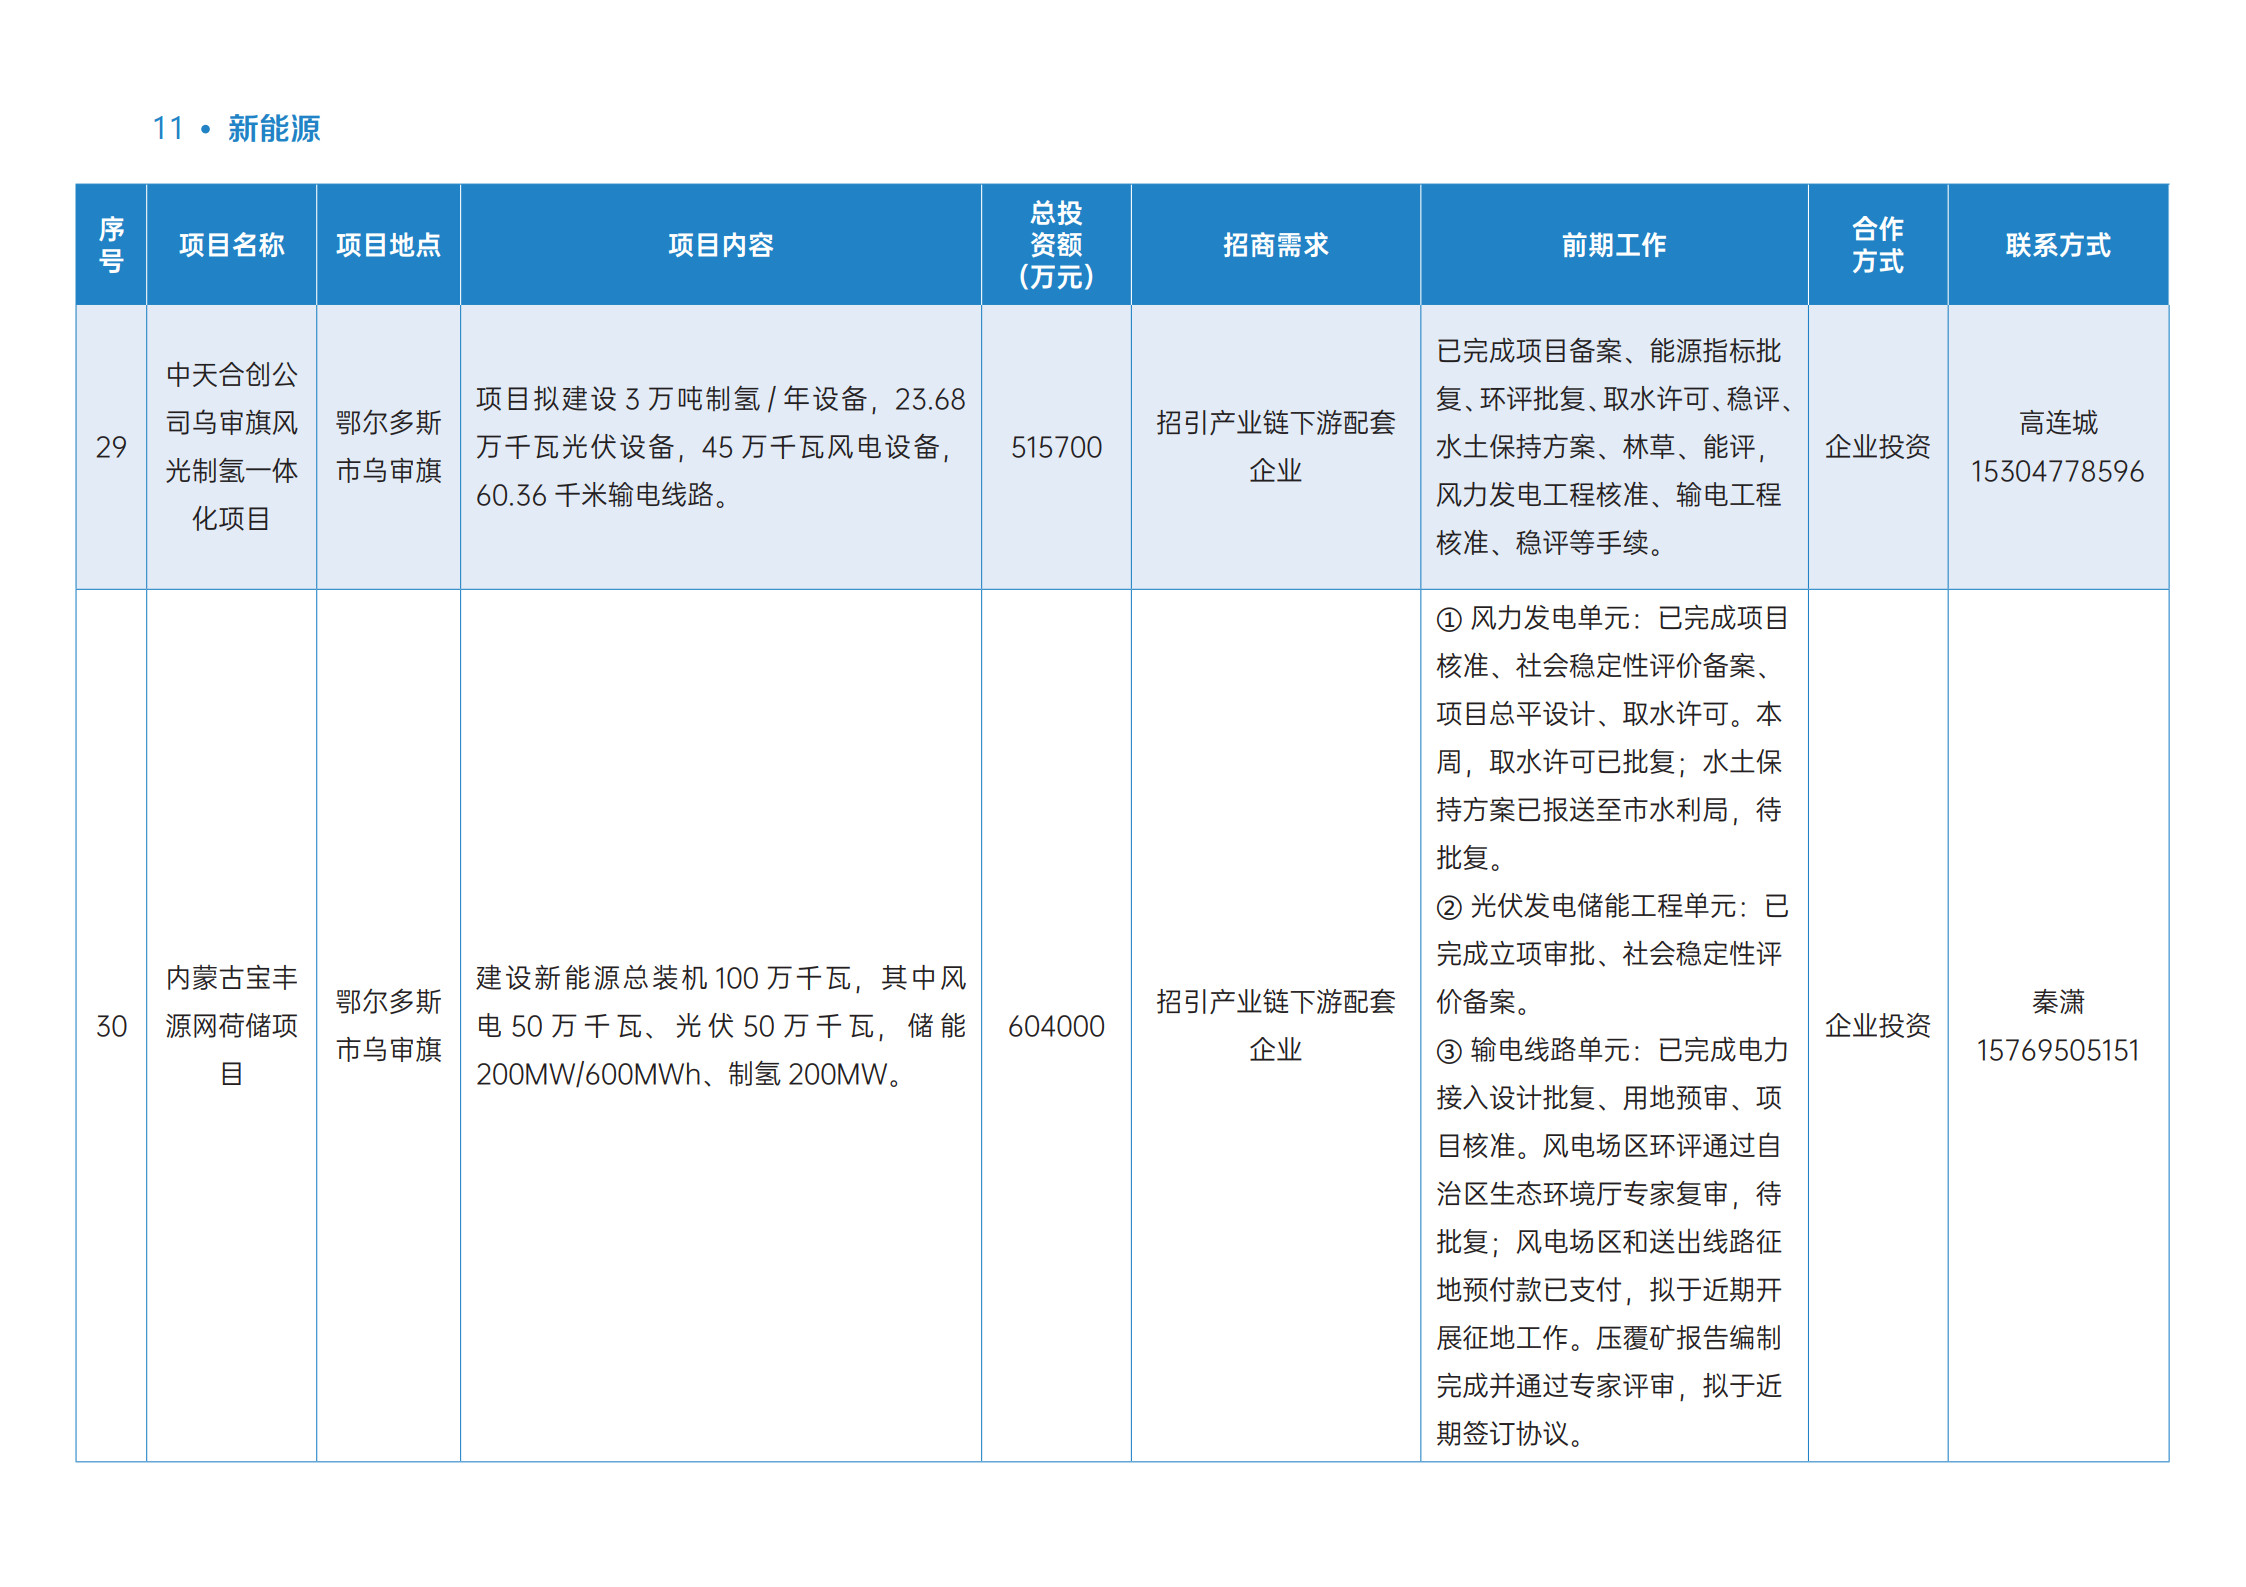This screenshot has height=1587, width=2246.
Task: Click row 30 project content starting '建设新能源总装机'
Action: tap(720, 1026)
